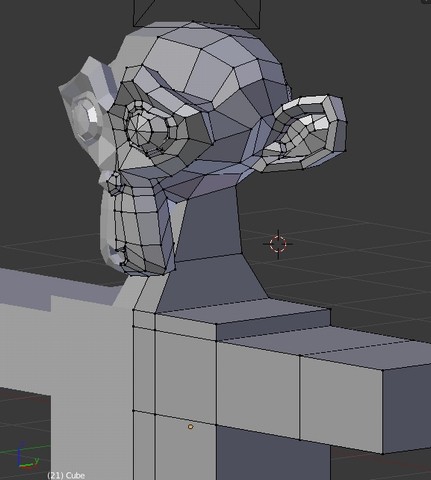Click the Y label on axis gizmo
This screenshot has width=431, height=480.
[36, 460]
